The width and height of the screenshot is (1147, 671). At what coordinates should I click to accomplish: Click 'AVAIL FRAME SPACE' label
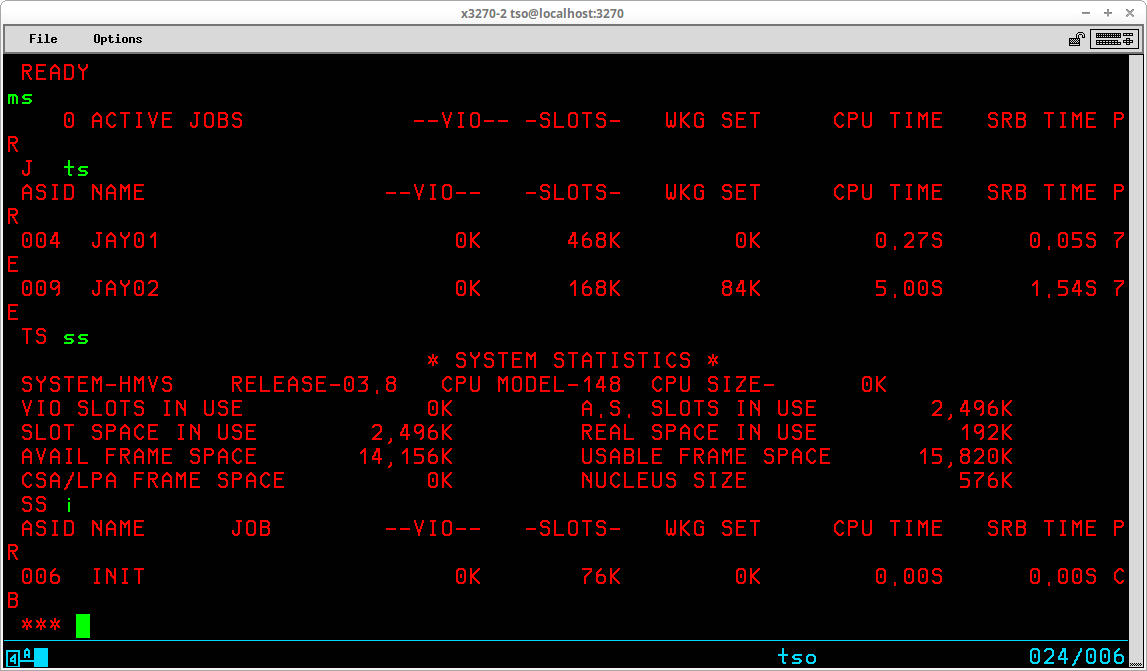(x=139, y=457)
